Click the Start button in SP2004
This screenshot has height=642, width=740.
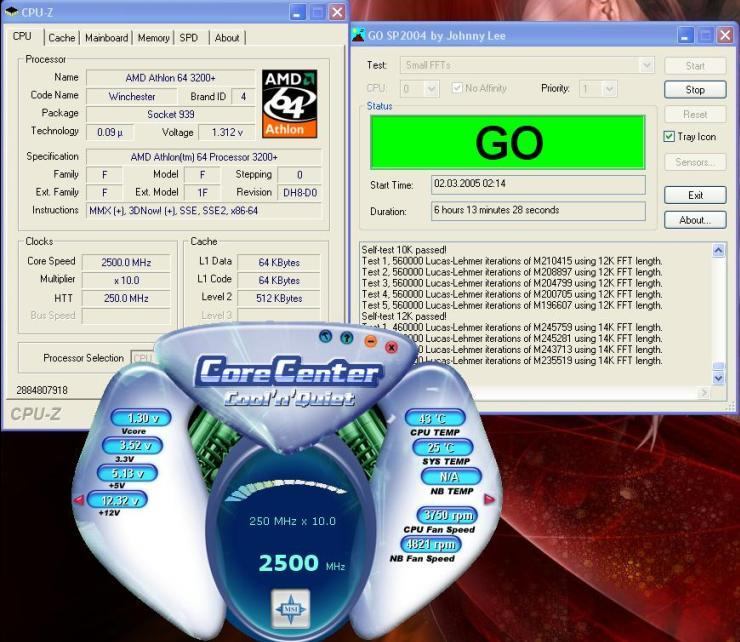[695, 66]
